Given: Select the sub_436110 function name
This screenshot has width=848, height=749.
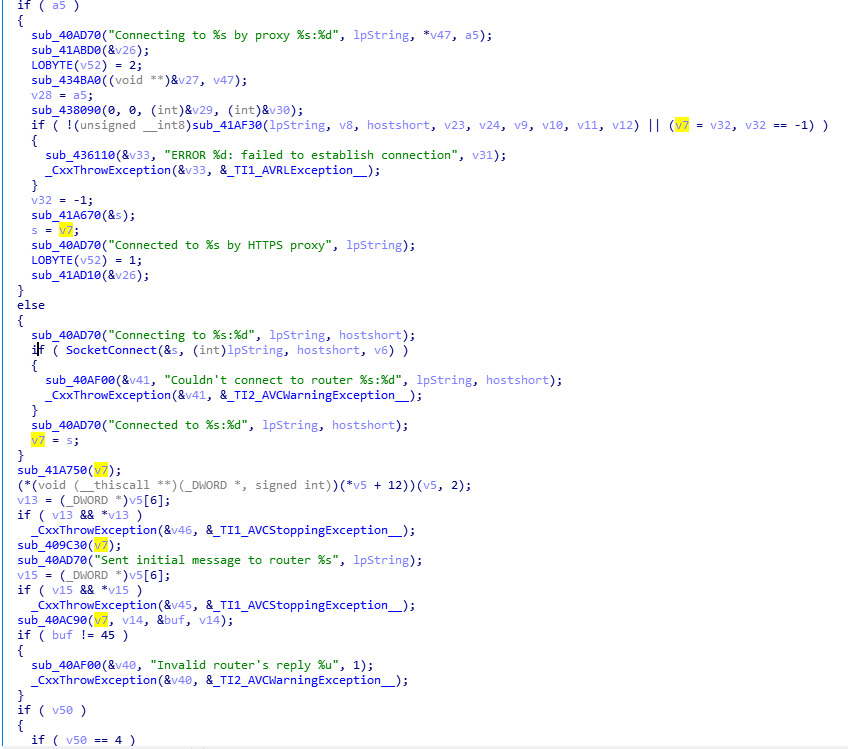Looking at the screenshot, I should click(x=80, y=155).
